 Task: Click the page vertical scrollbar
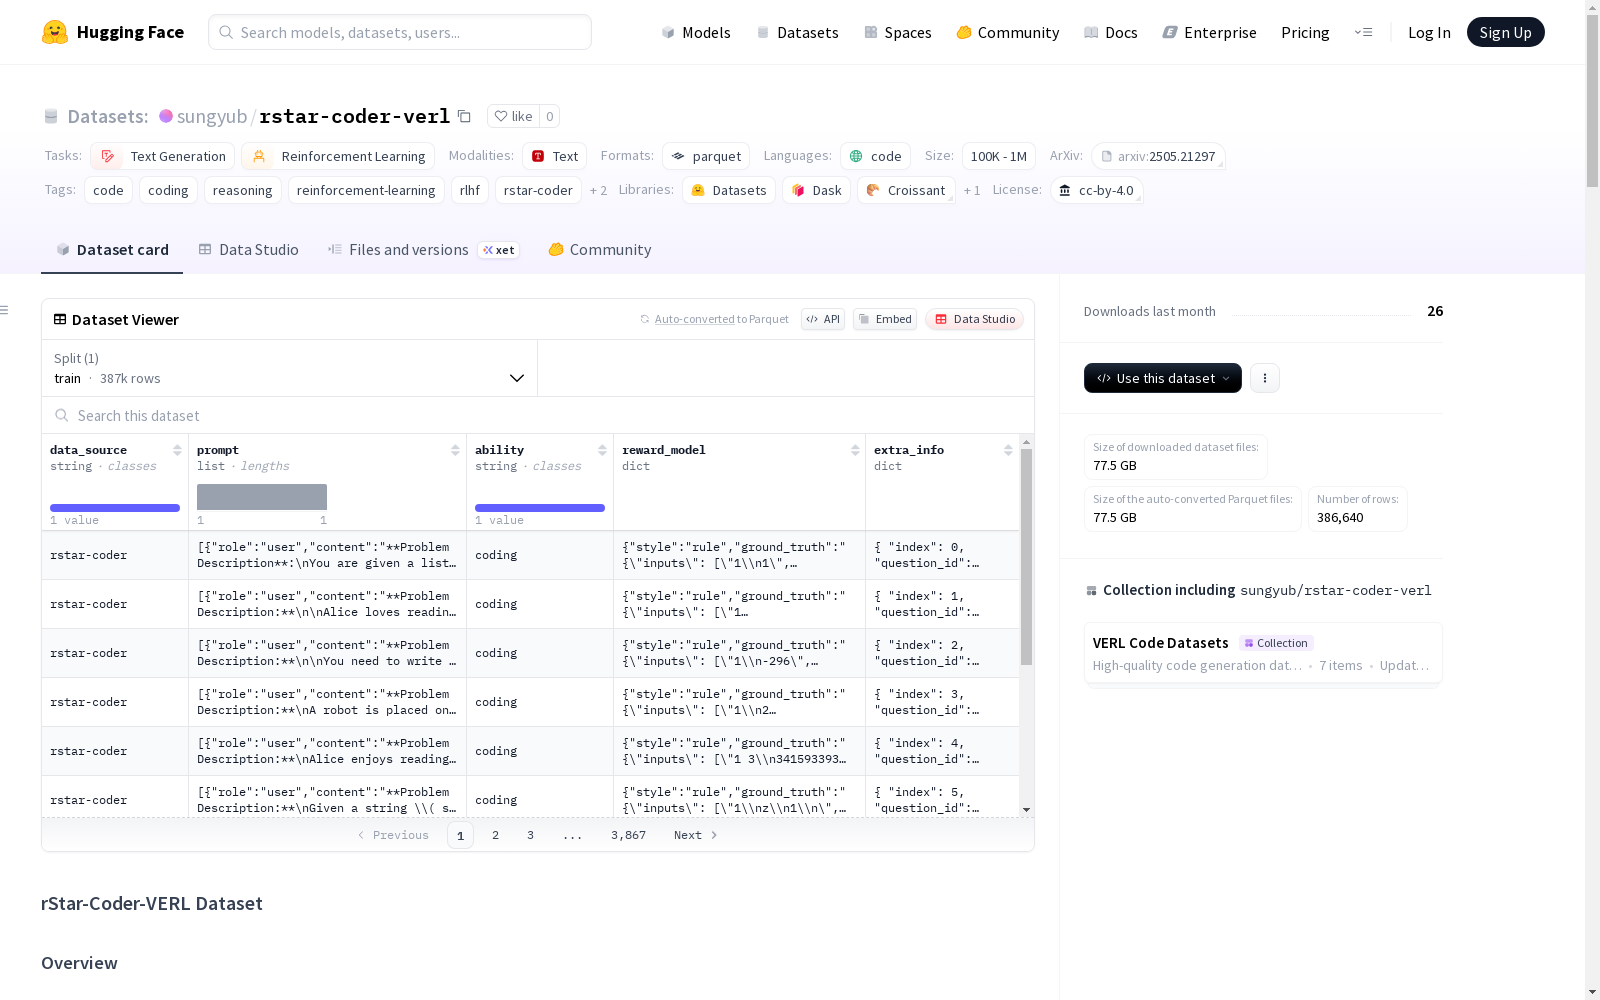pyautogui.click(x=1592, y=100)
